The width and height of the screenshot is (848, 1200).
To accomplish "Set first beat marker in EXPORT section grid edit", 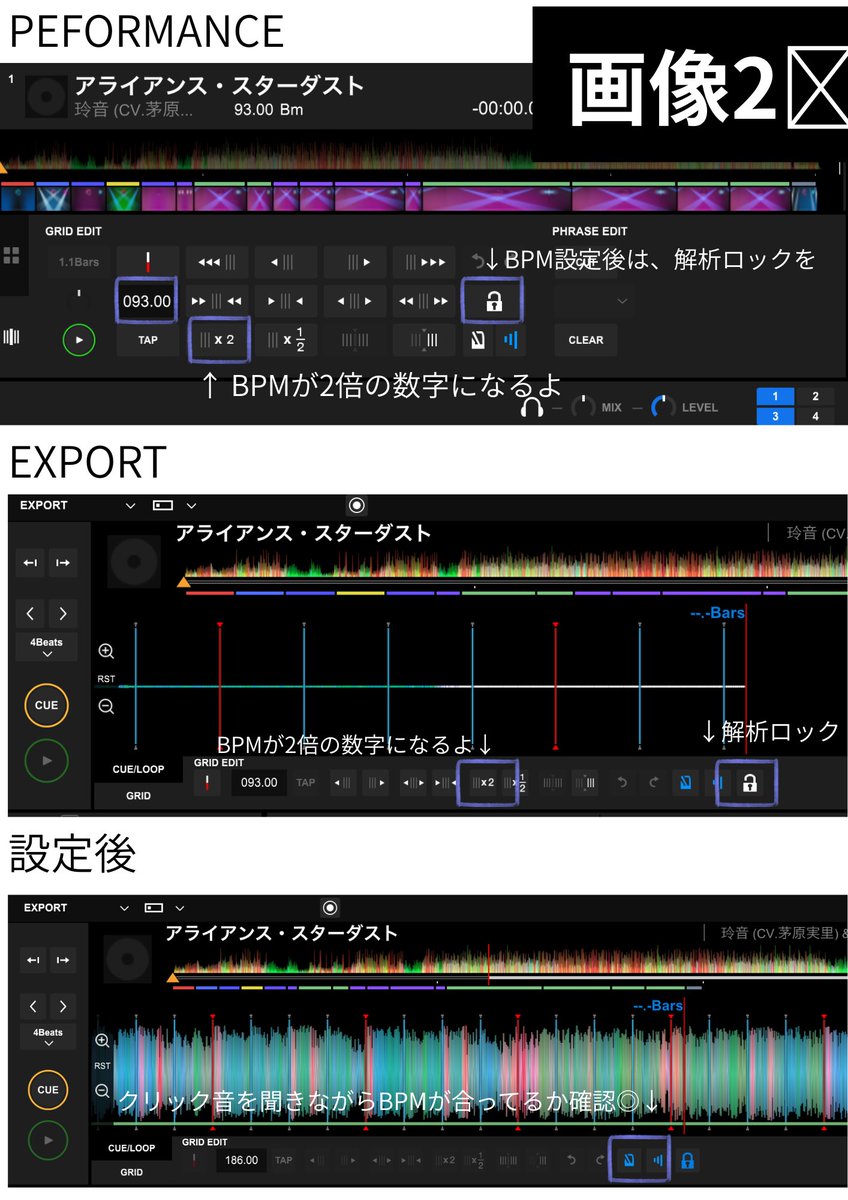I will point(208,782).
